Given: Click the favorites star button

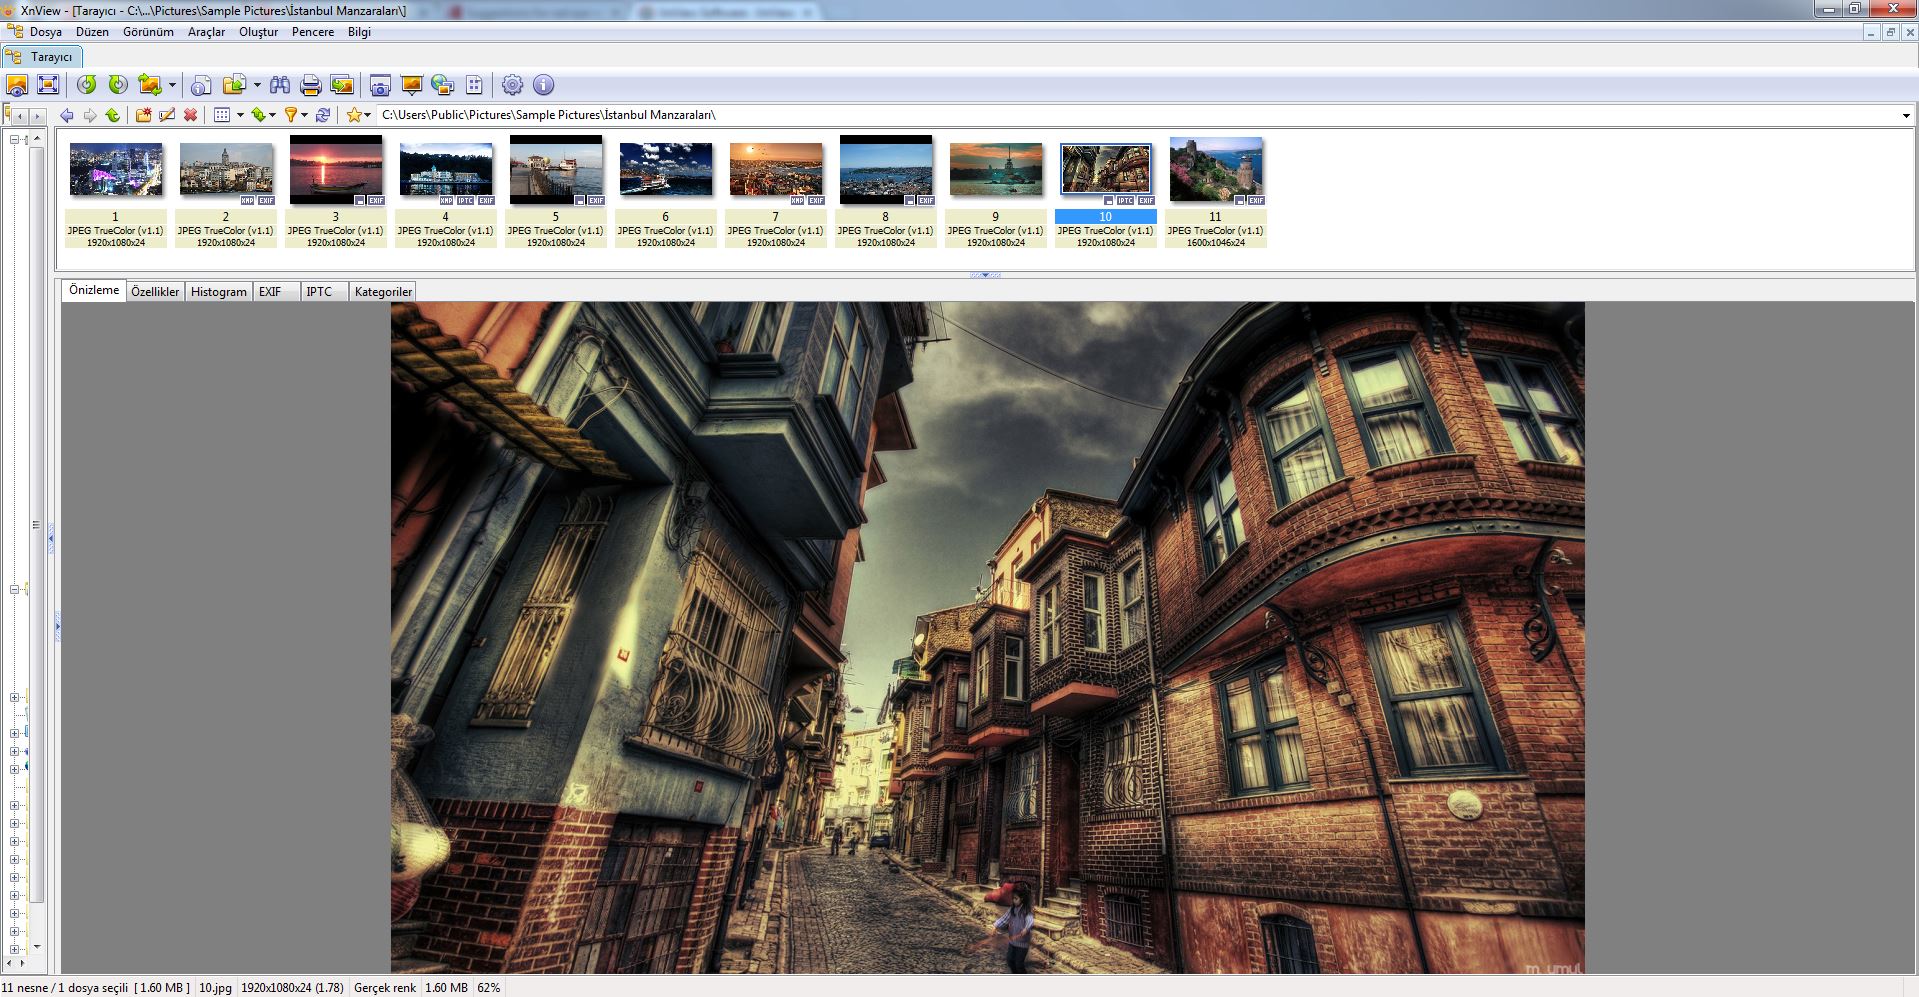Looking at the screenshot, I should (x=354, y=115).
